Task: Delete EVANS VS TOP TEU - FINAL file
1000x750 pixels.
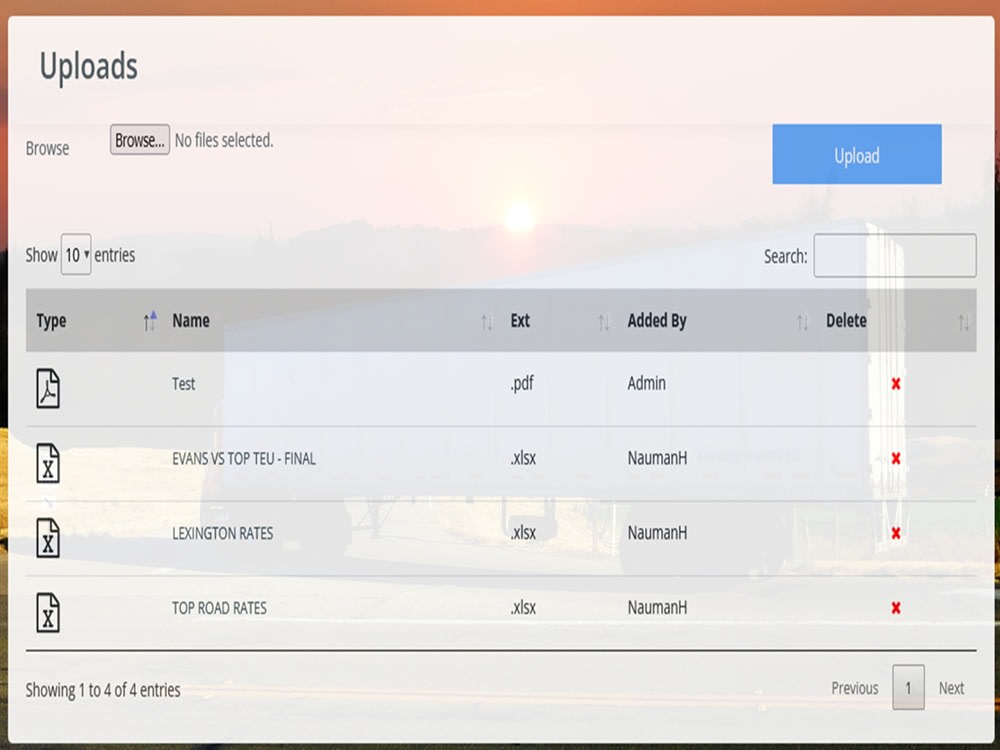Action: (x=896, y=459)
